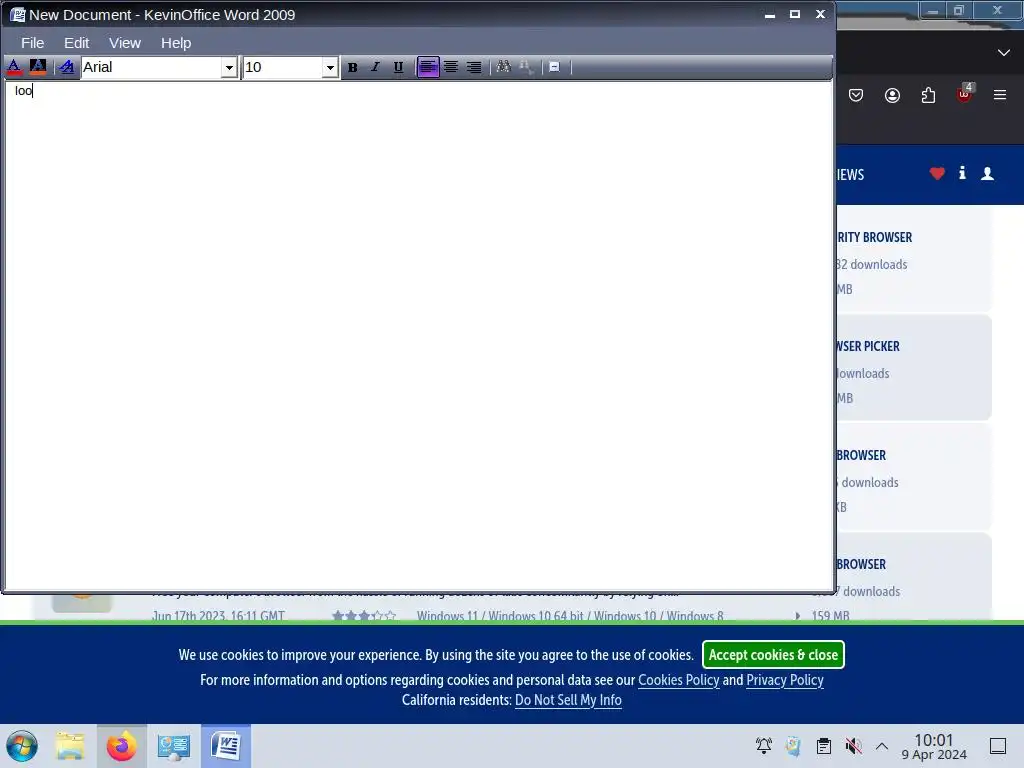Click the notification bell tray icon
Image resolution: width=1024 pixels, height=768 pixels.
point(763,745)
